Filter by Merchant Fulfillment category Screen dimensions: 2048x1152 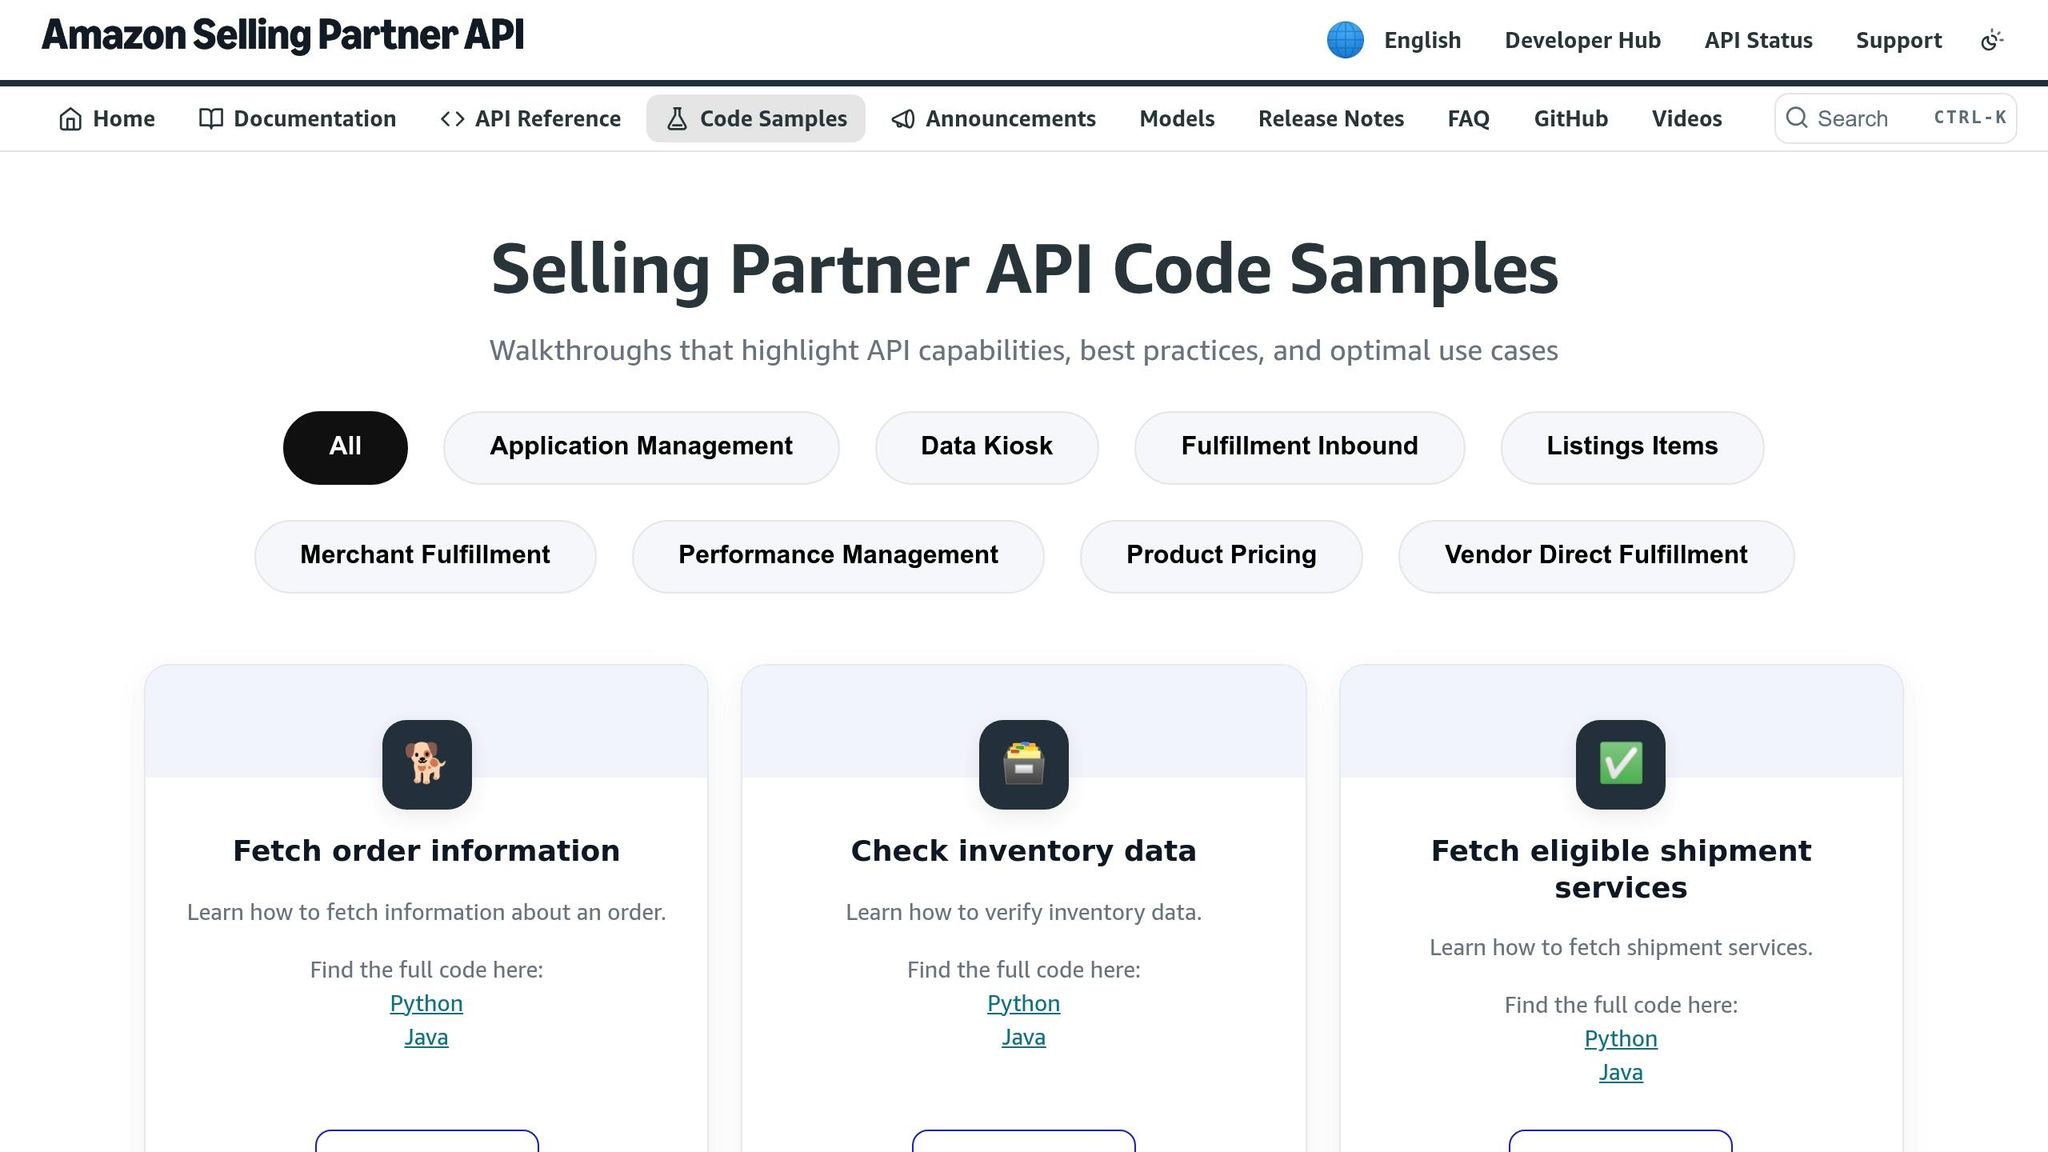pyautogui.click(x=424, y=555)
